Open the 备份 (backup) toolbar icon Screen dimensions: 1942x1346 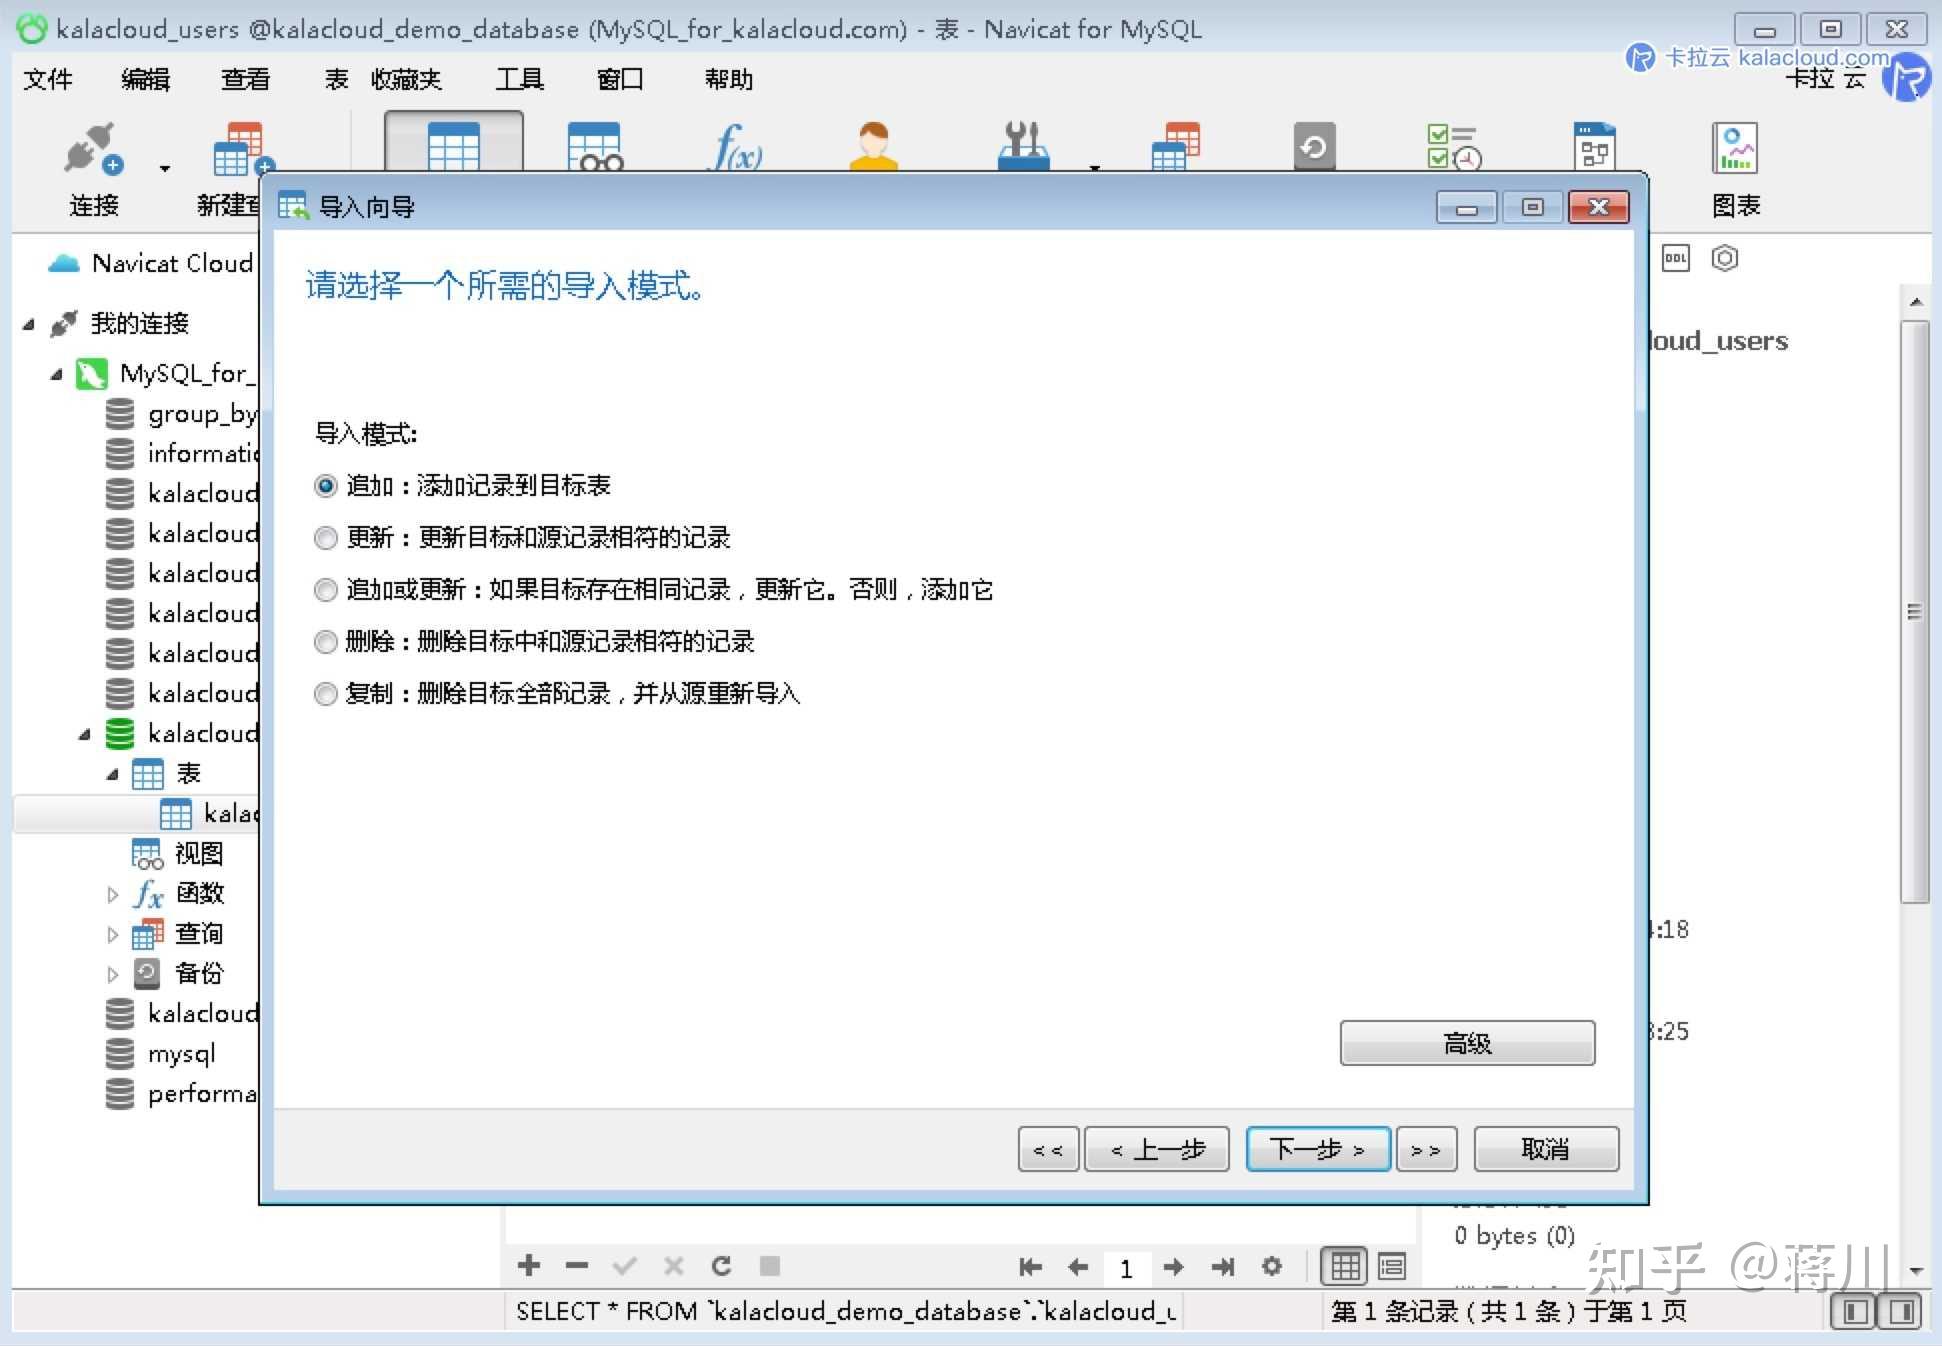coord(1313,148)
